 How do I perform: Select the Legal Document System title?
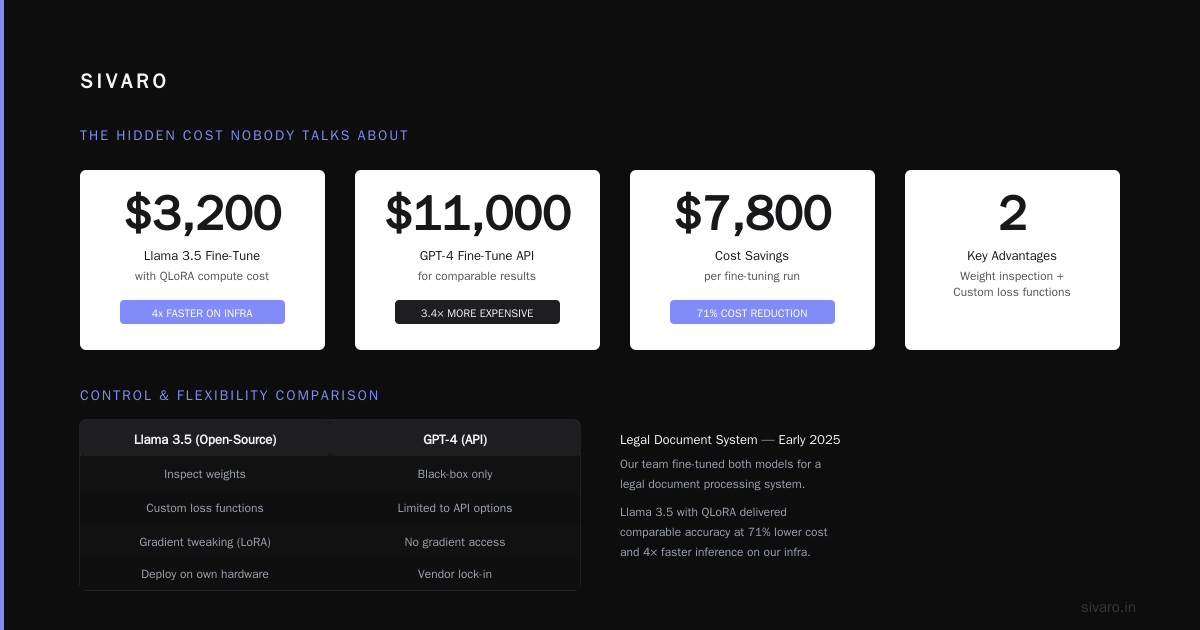(730, 439)
